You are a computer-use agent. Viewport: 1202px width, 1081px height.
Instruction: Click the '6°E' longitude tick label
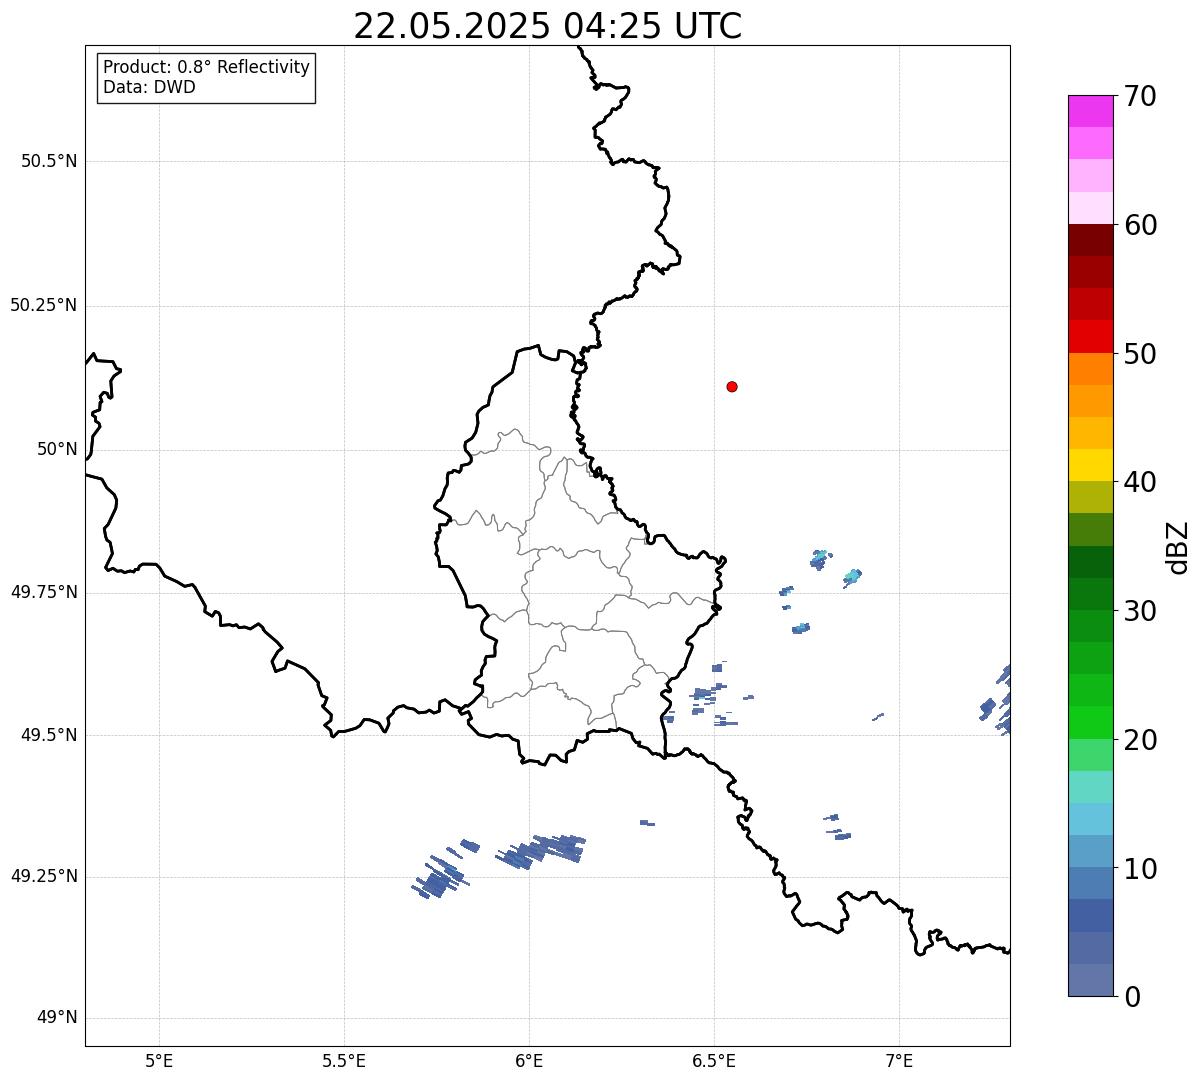[529, 1060]
